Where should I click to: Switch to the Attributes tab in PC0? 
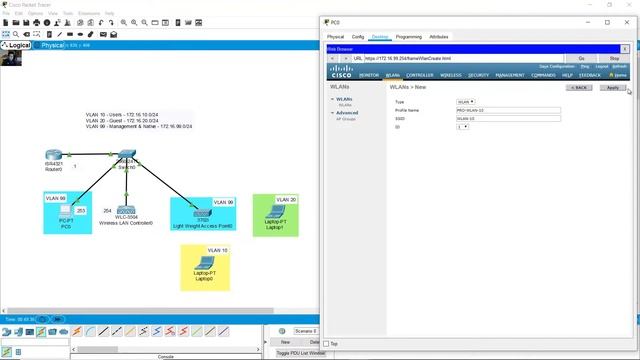coord(439,37)
